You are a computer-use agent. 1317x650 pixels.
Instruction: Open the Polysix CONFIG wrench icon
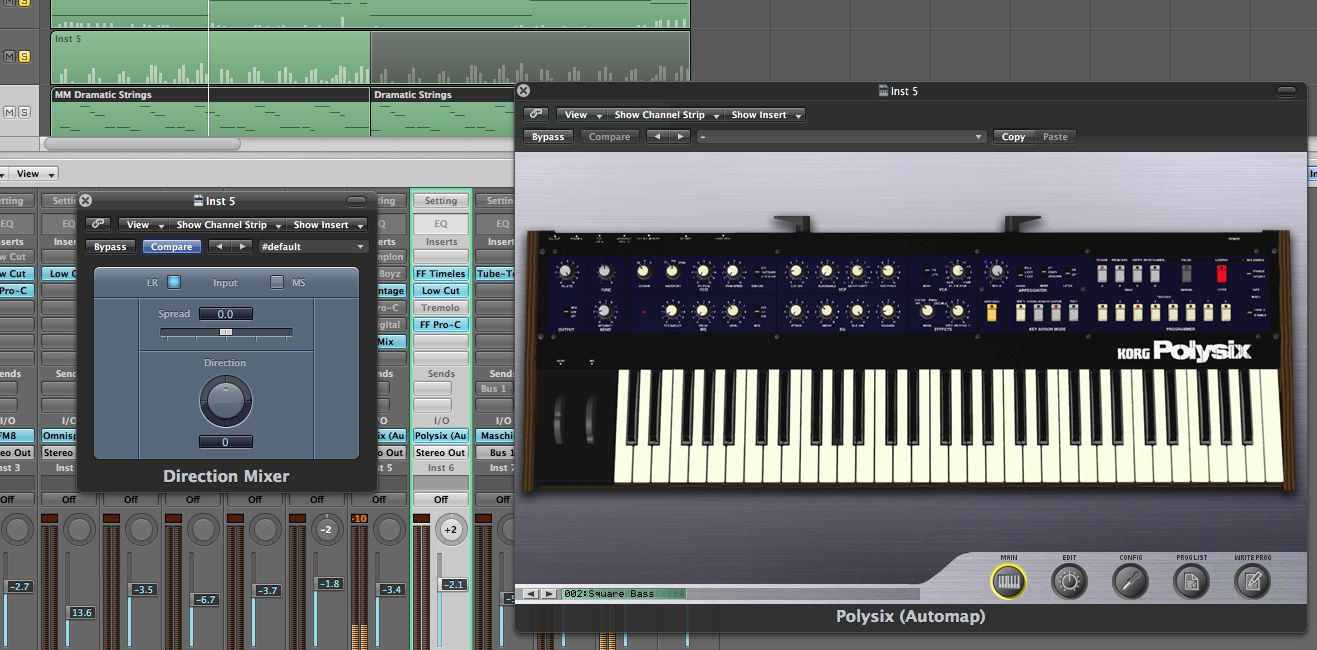(1131, 580)
